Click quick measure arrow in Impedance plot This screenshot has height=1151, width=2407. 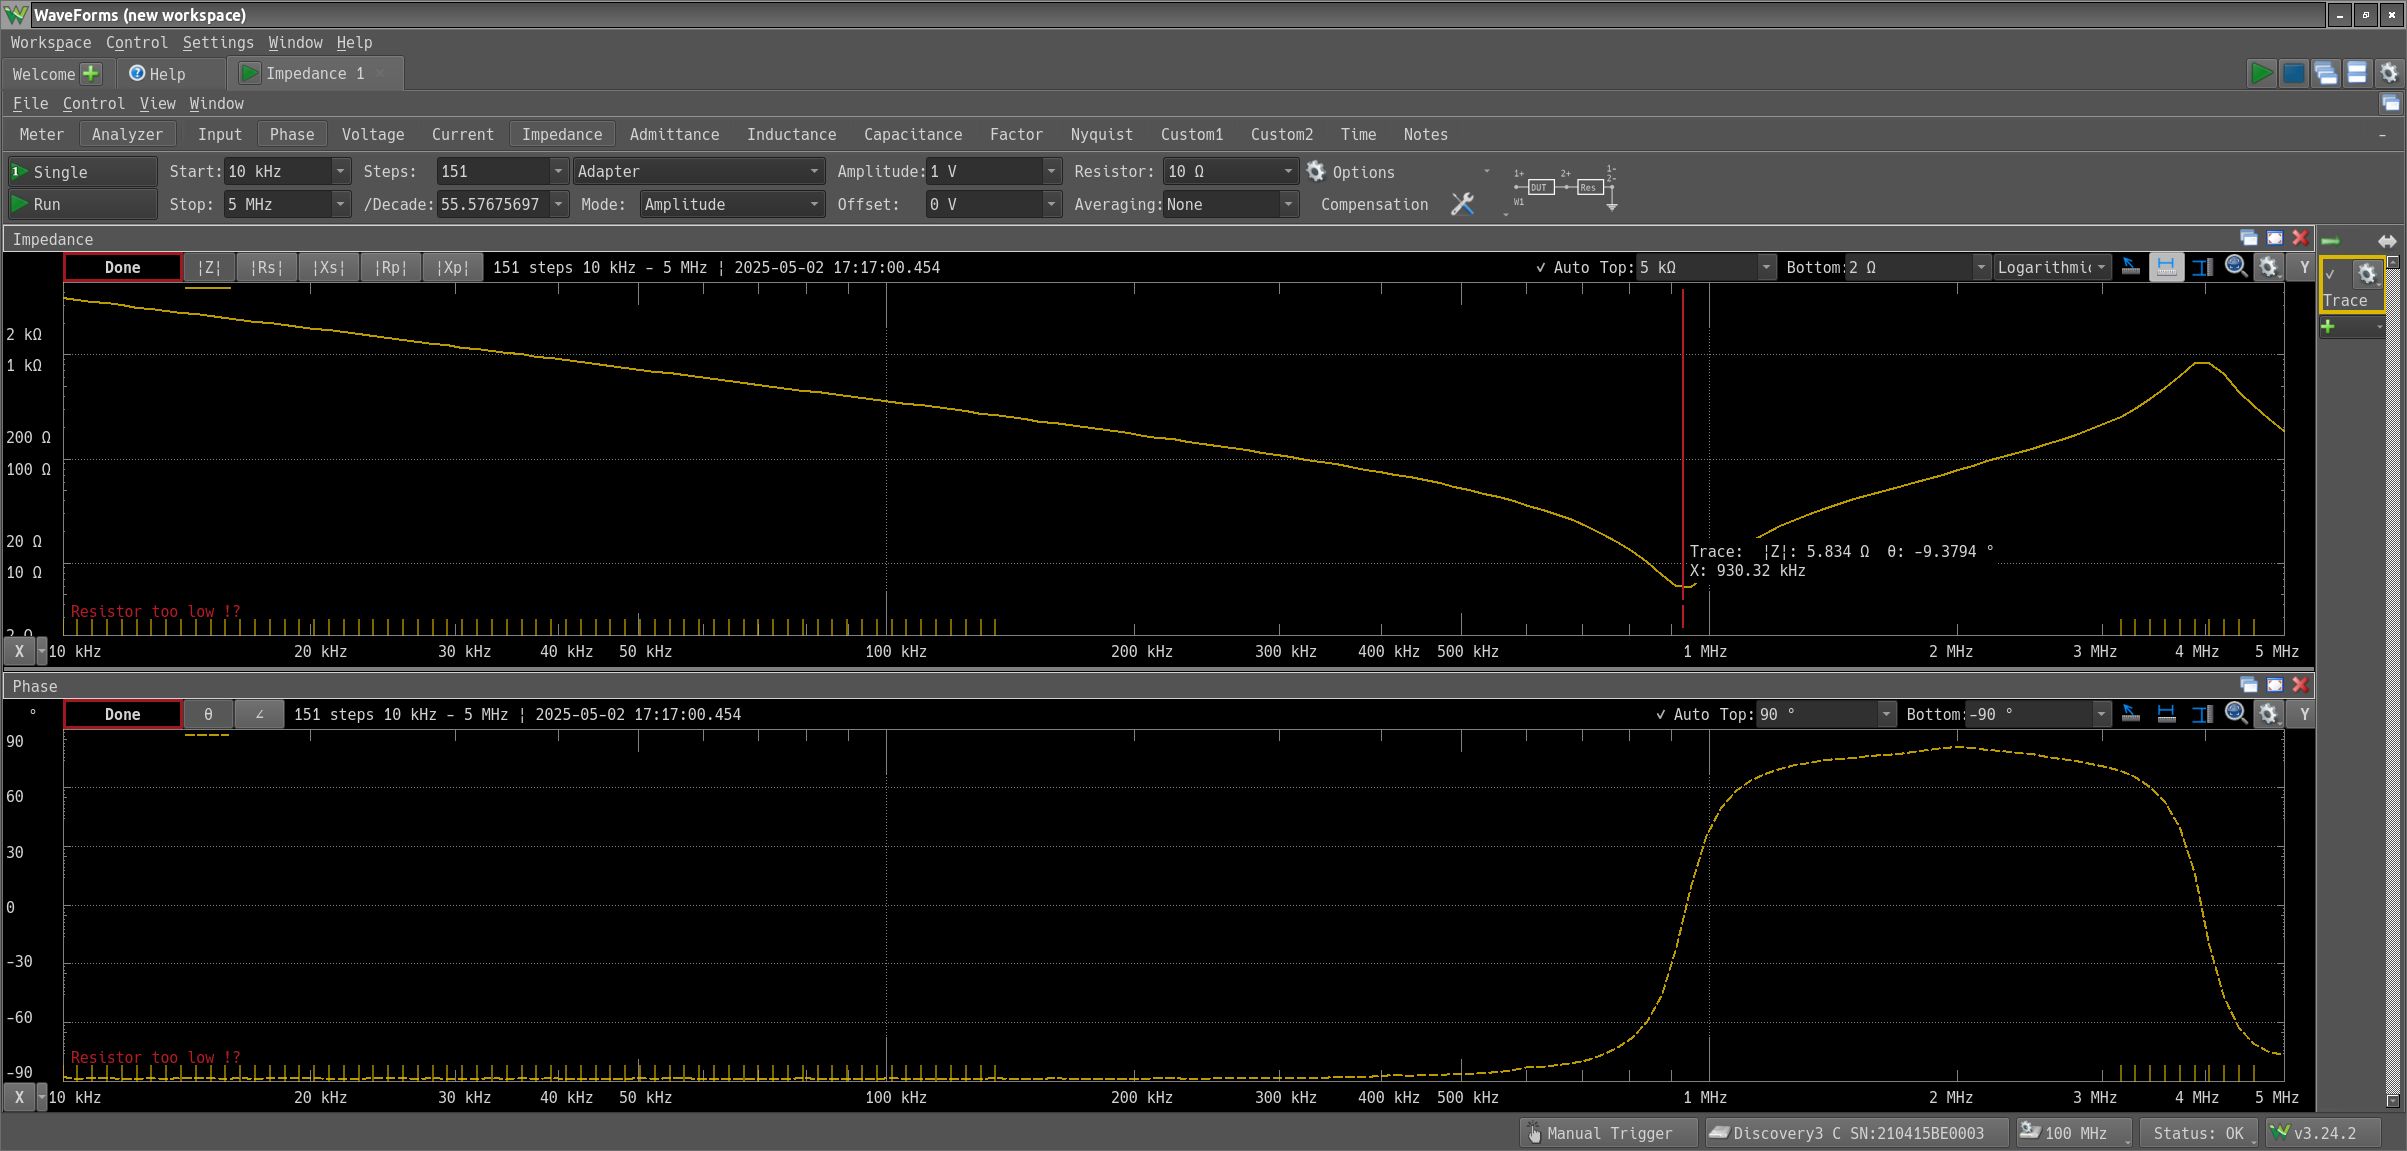pyautogui.click(x=2131, y=267)
